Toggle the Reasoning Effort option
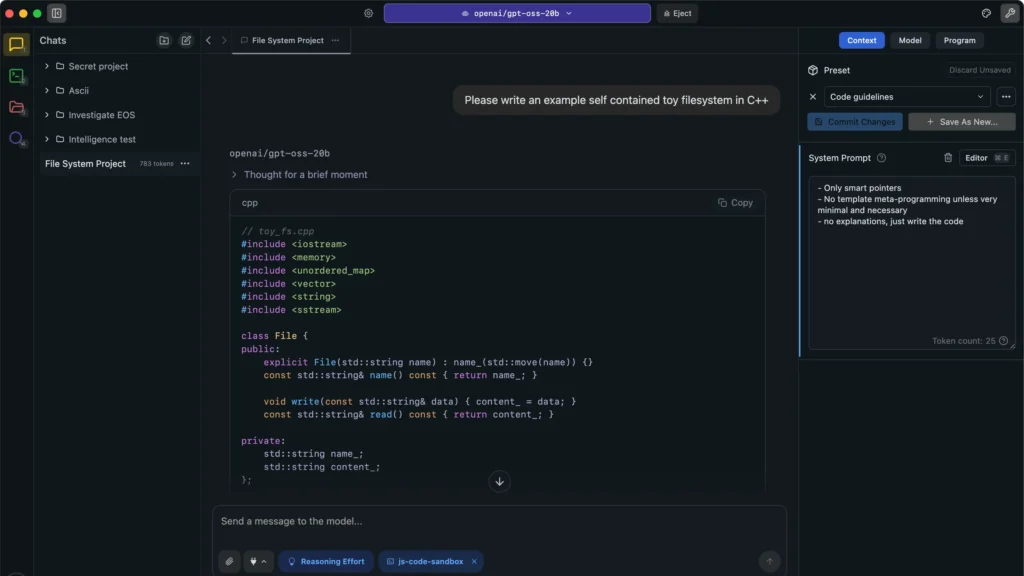 [326, 561]
